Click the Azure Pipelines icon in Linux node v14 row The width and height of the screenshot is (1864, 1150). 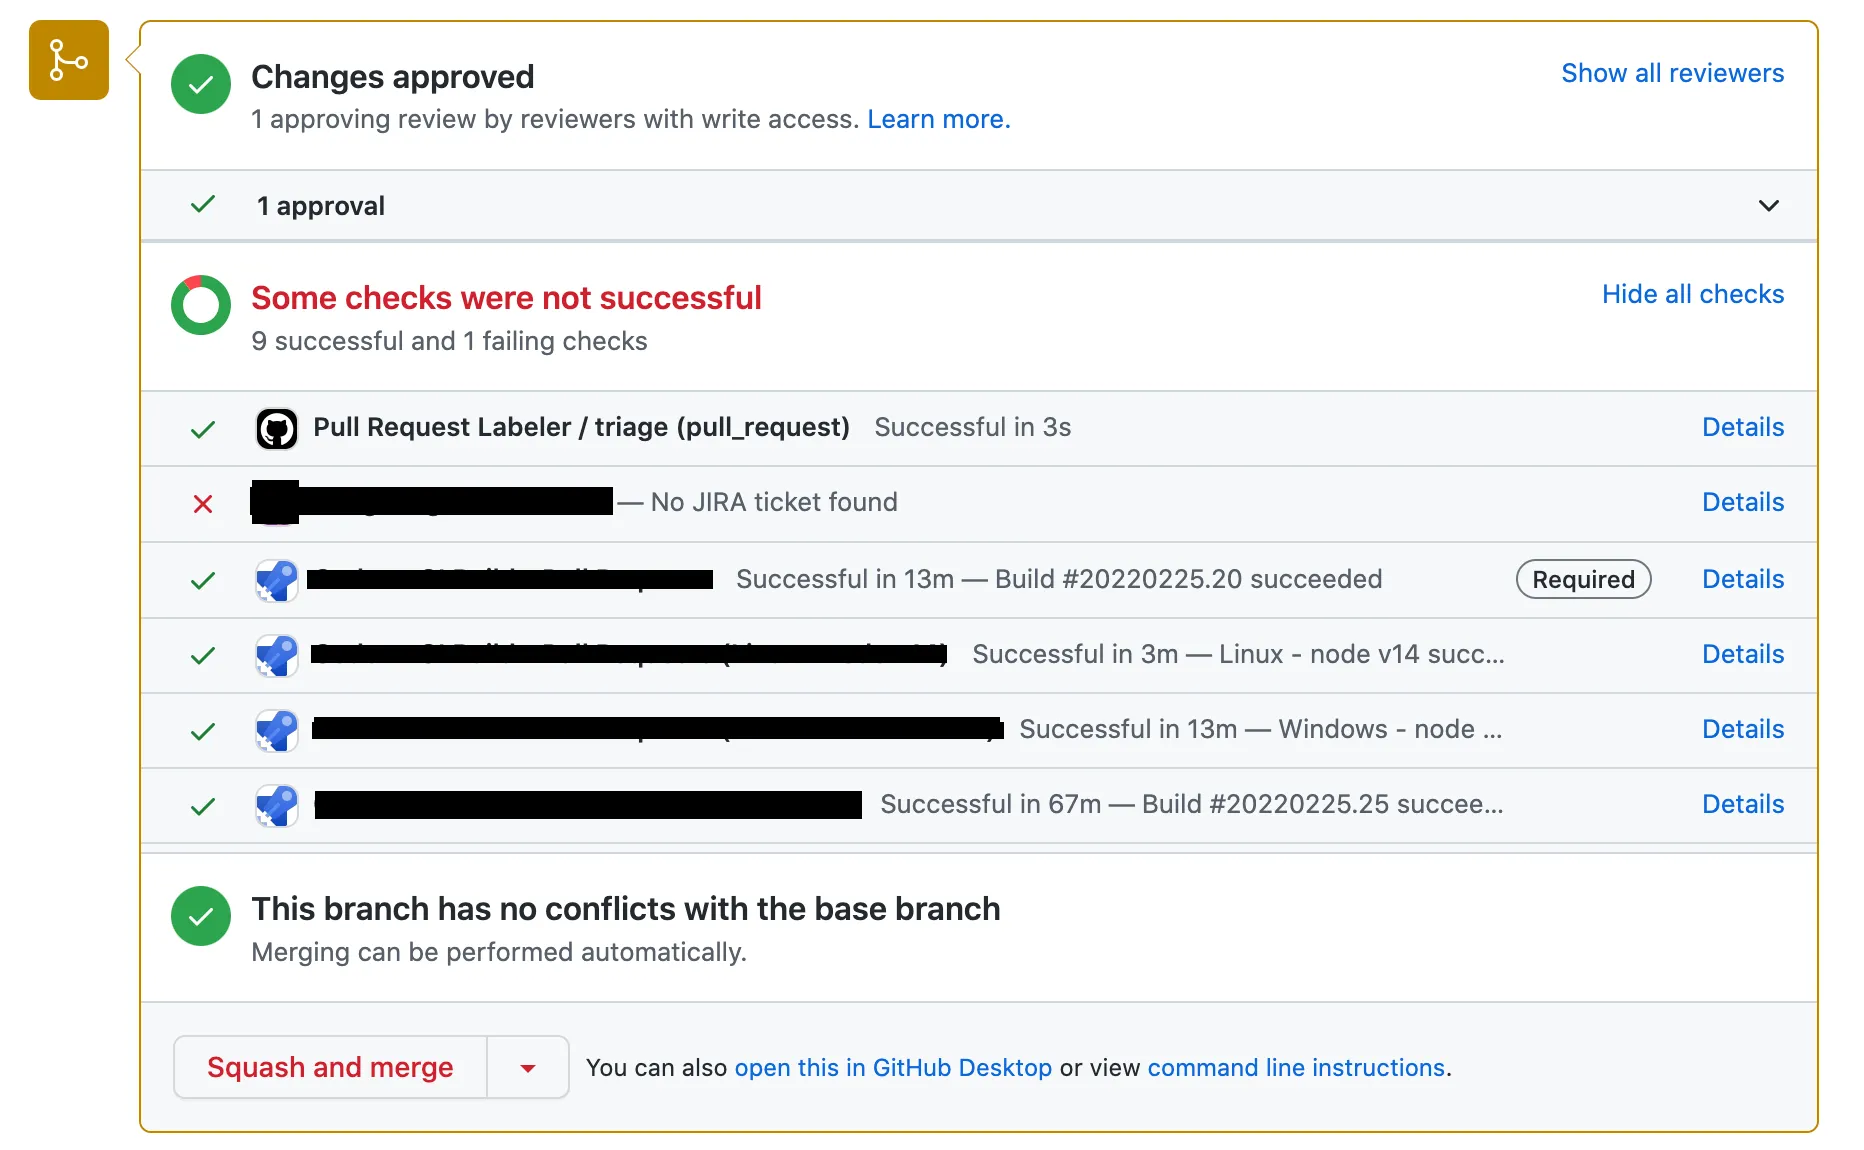pyautogui.click(x=277, y=655)
